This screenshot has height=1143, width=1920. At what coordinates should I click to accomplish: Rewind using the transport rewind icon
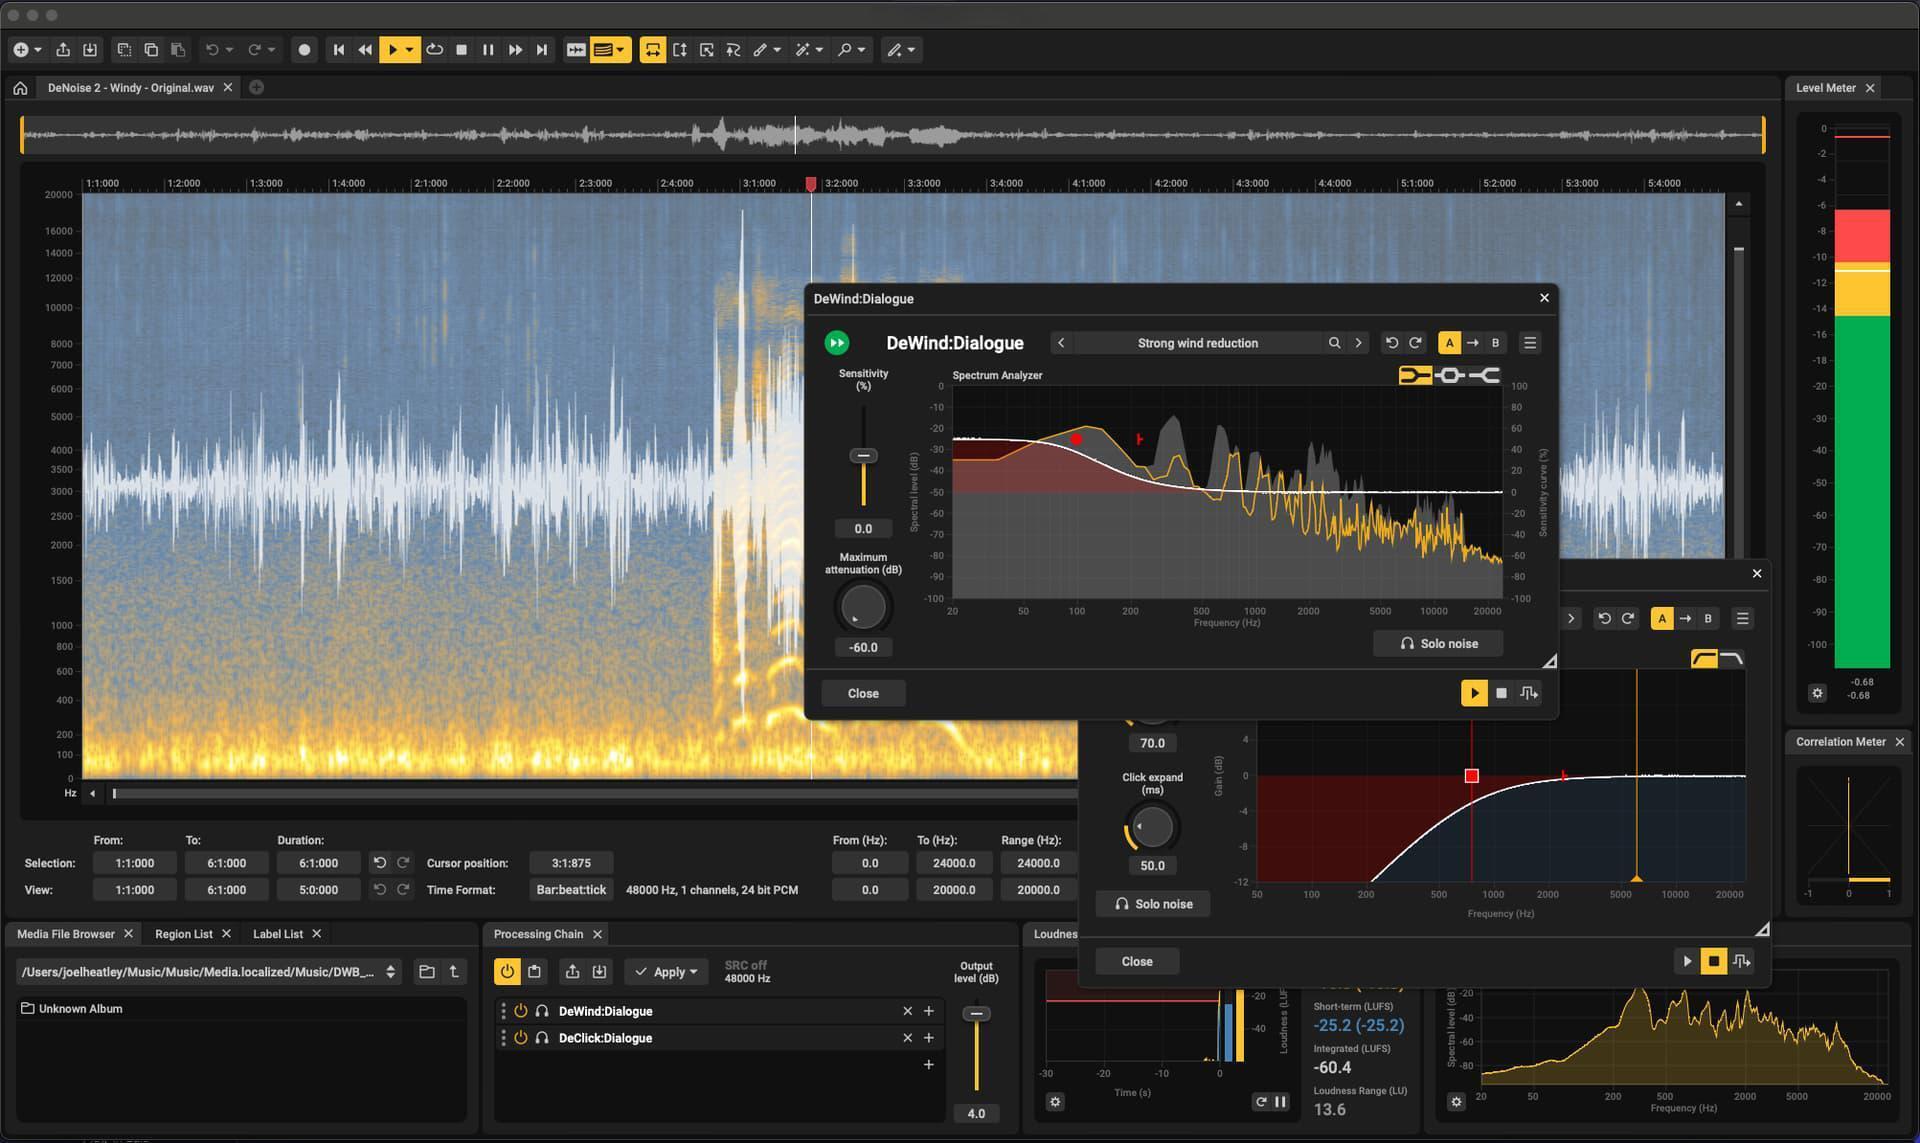[x=365, y=49]
